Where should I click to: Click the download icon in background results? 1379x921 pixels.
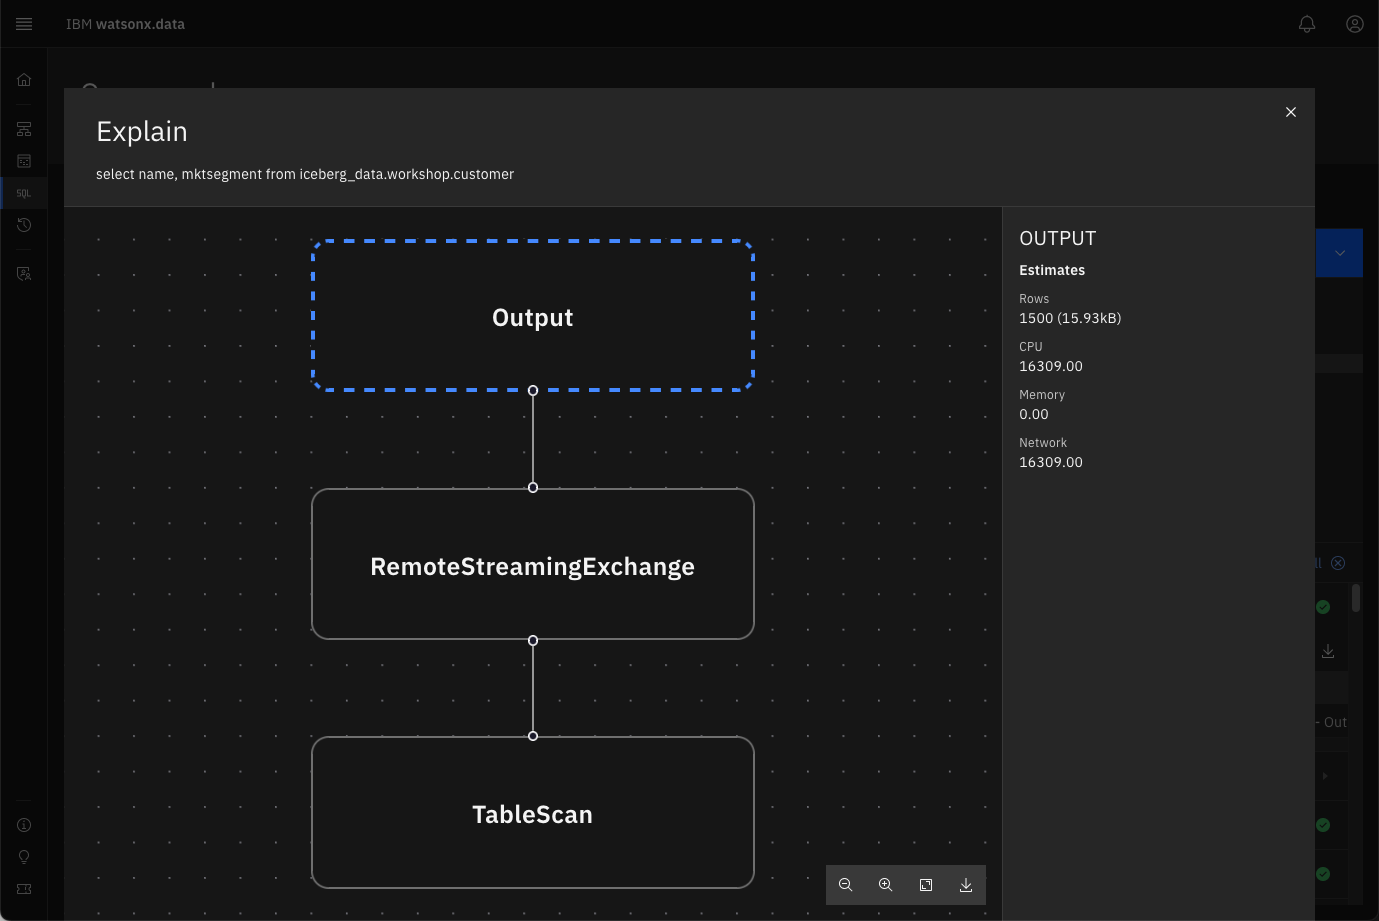[1328, 651]
